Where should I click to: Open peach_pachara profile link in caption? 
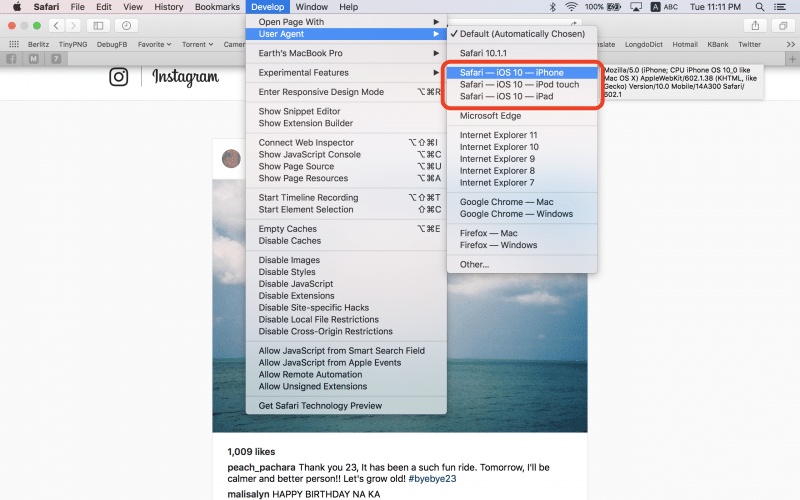click(x=261, y=467)
